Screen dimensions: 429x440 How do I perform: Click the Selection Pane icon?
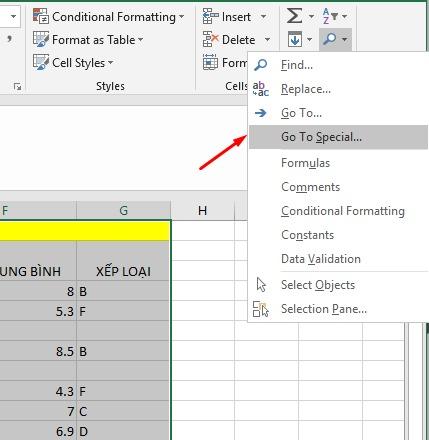click(x=261, y=309)
